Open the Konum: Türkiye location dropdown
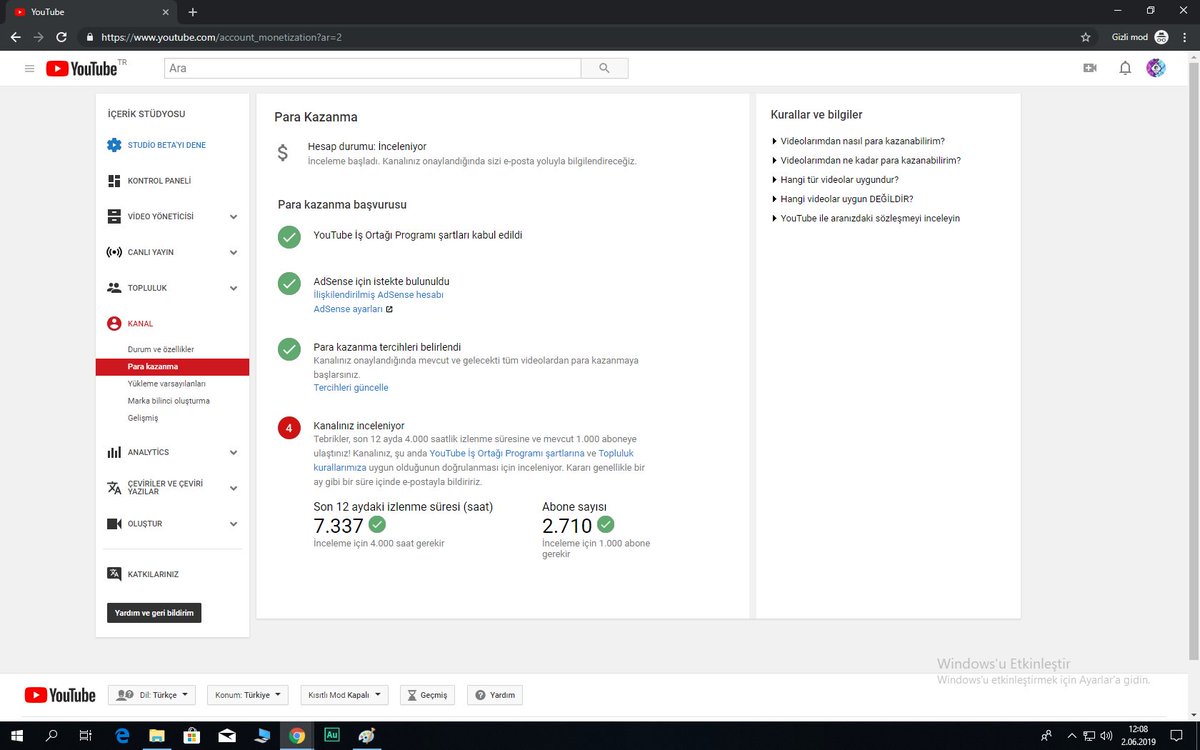The height and width of the screenshot is (750, 1200). 248,695
